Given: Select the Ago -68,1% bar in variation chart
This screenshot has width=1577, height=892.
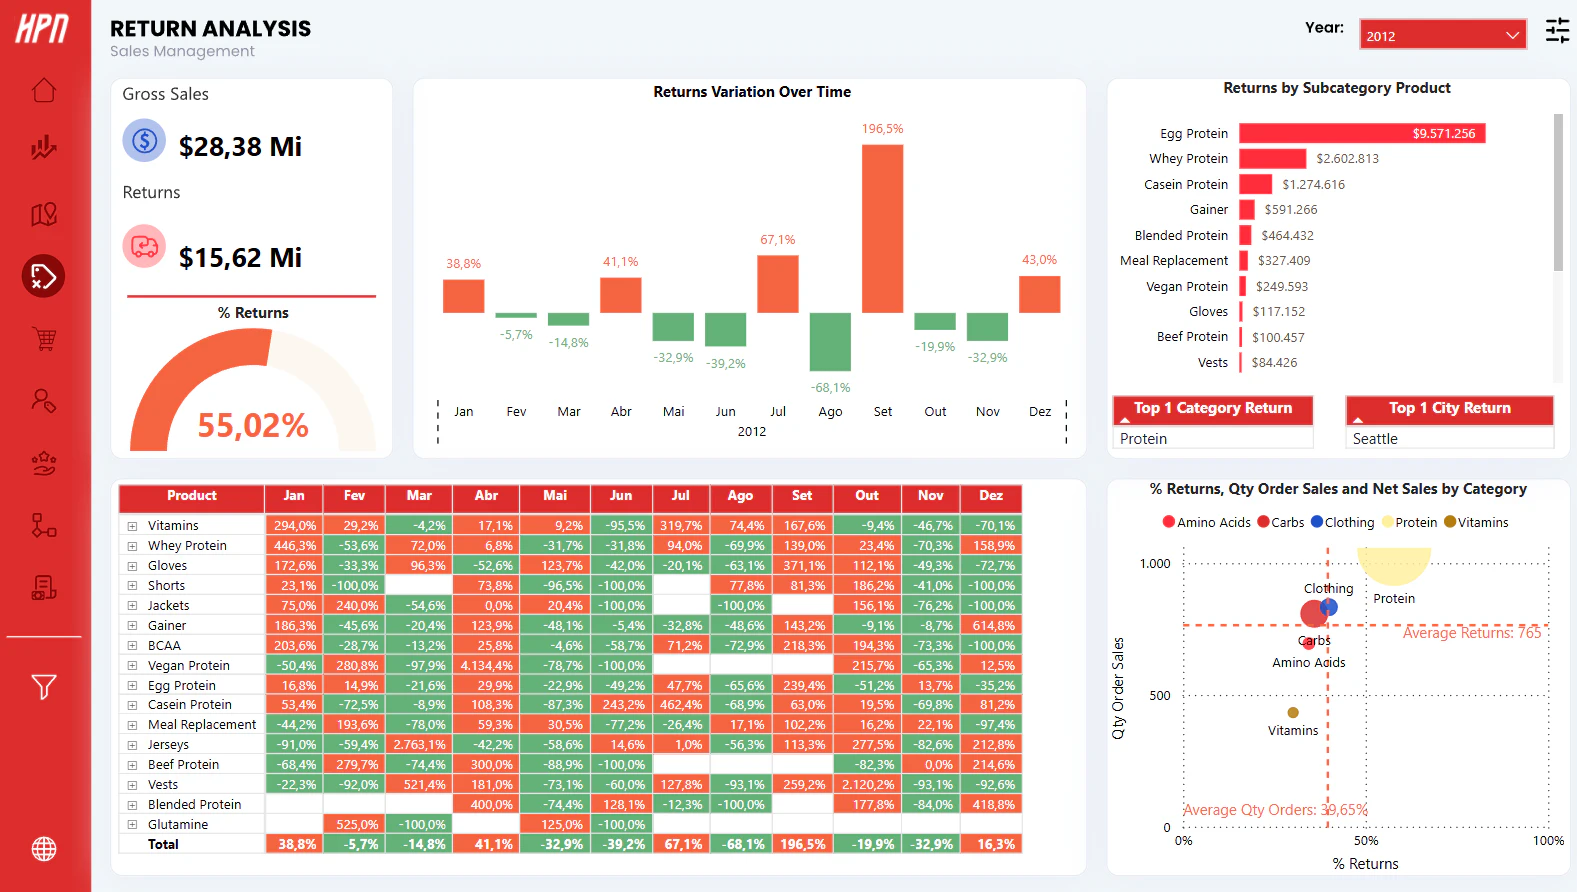Looking at the screenshot, I should [x=830, y=342].
